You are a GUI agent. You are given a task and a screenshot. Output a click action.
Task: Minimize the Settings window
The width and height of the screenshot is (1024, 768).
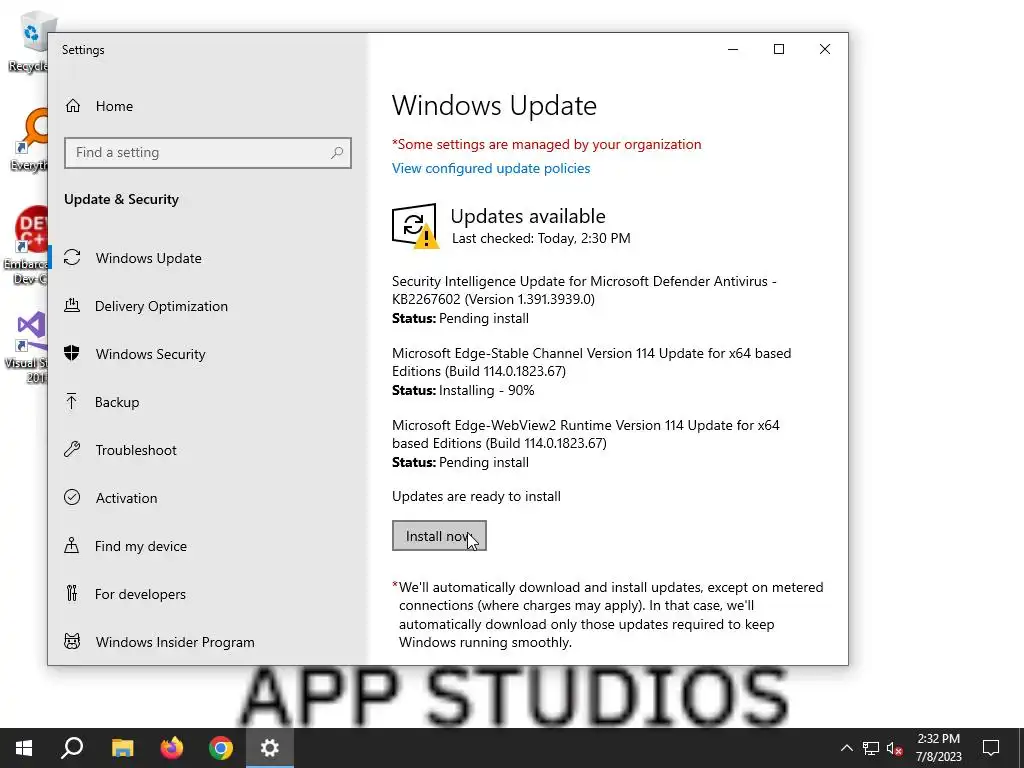coord(733,50)
